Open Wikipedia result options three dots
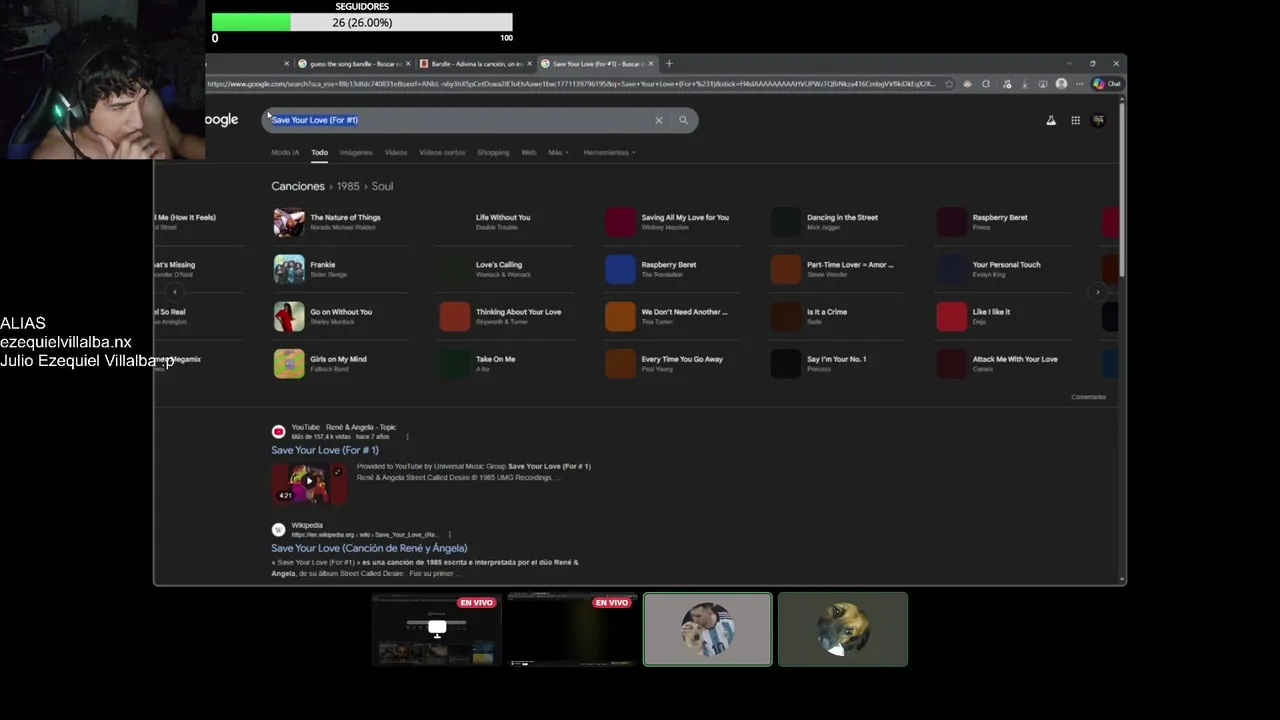 click(449, 535)
